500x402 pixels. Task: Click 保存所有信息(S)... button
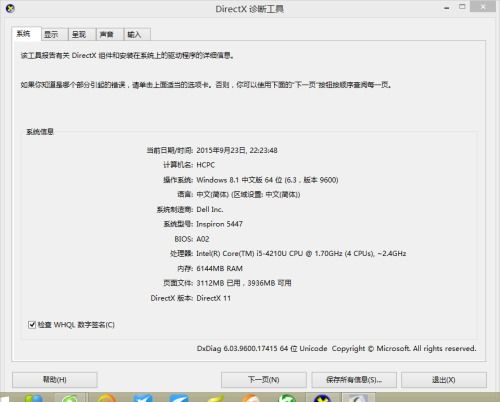click(354, 380)
